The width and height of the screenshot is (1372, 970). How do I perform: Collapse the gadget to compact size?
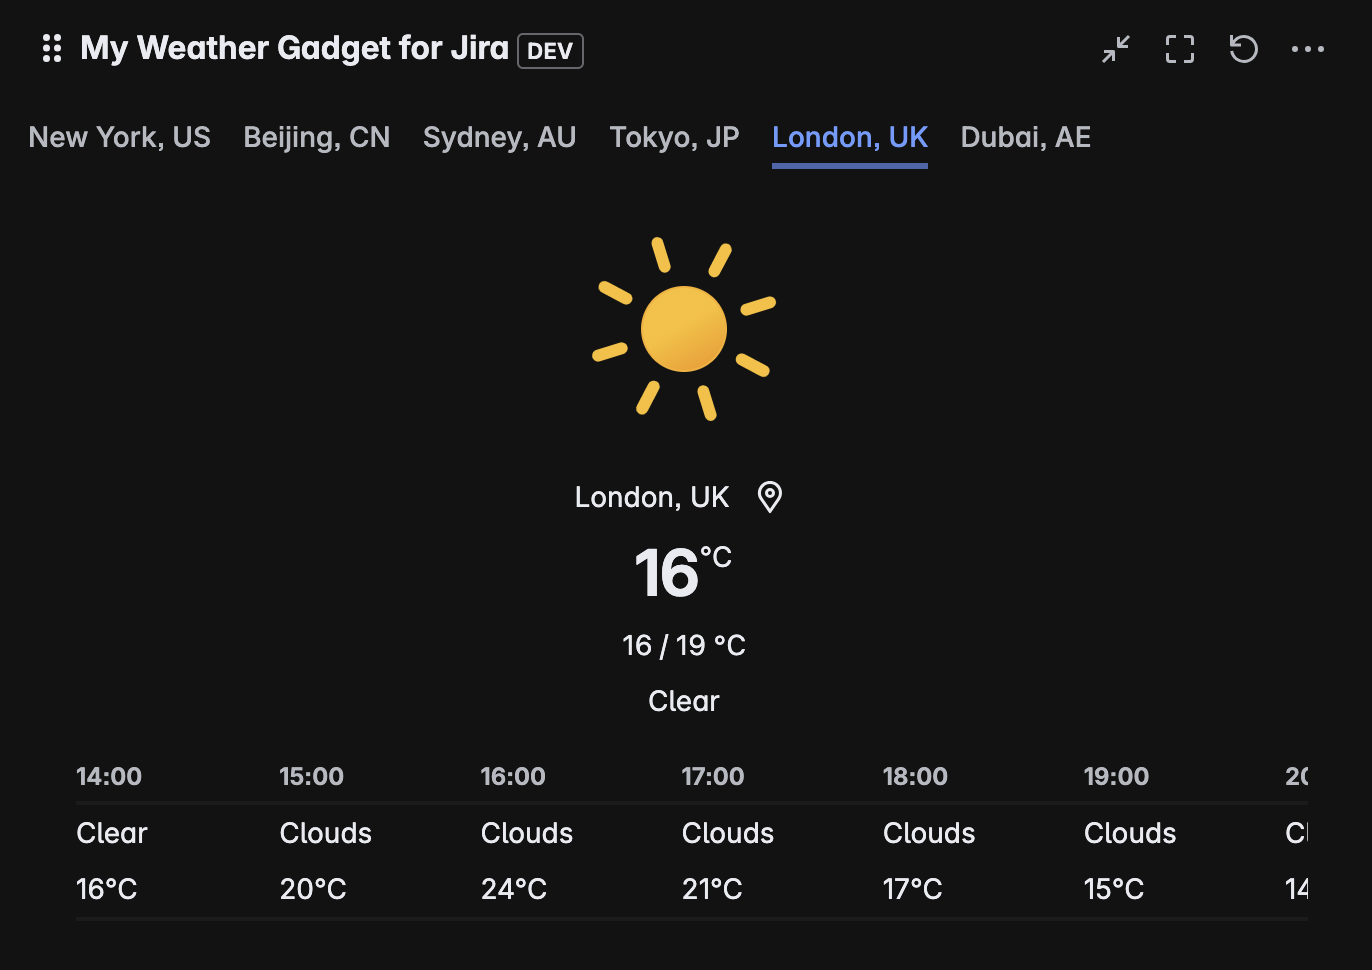point(1115,48)
